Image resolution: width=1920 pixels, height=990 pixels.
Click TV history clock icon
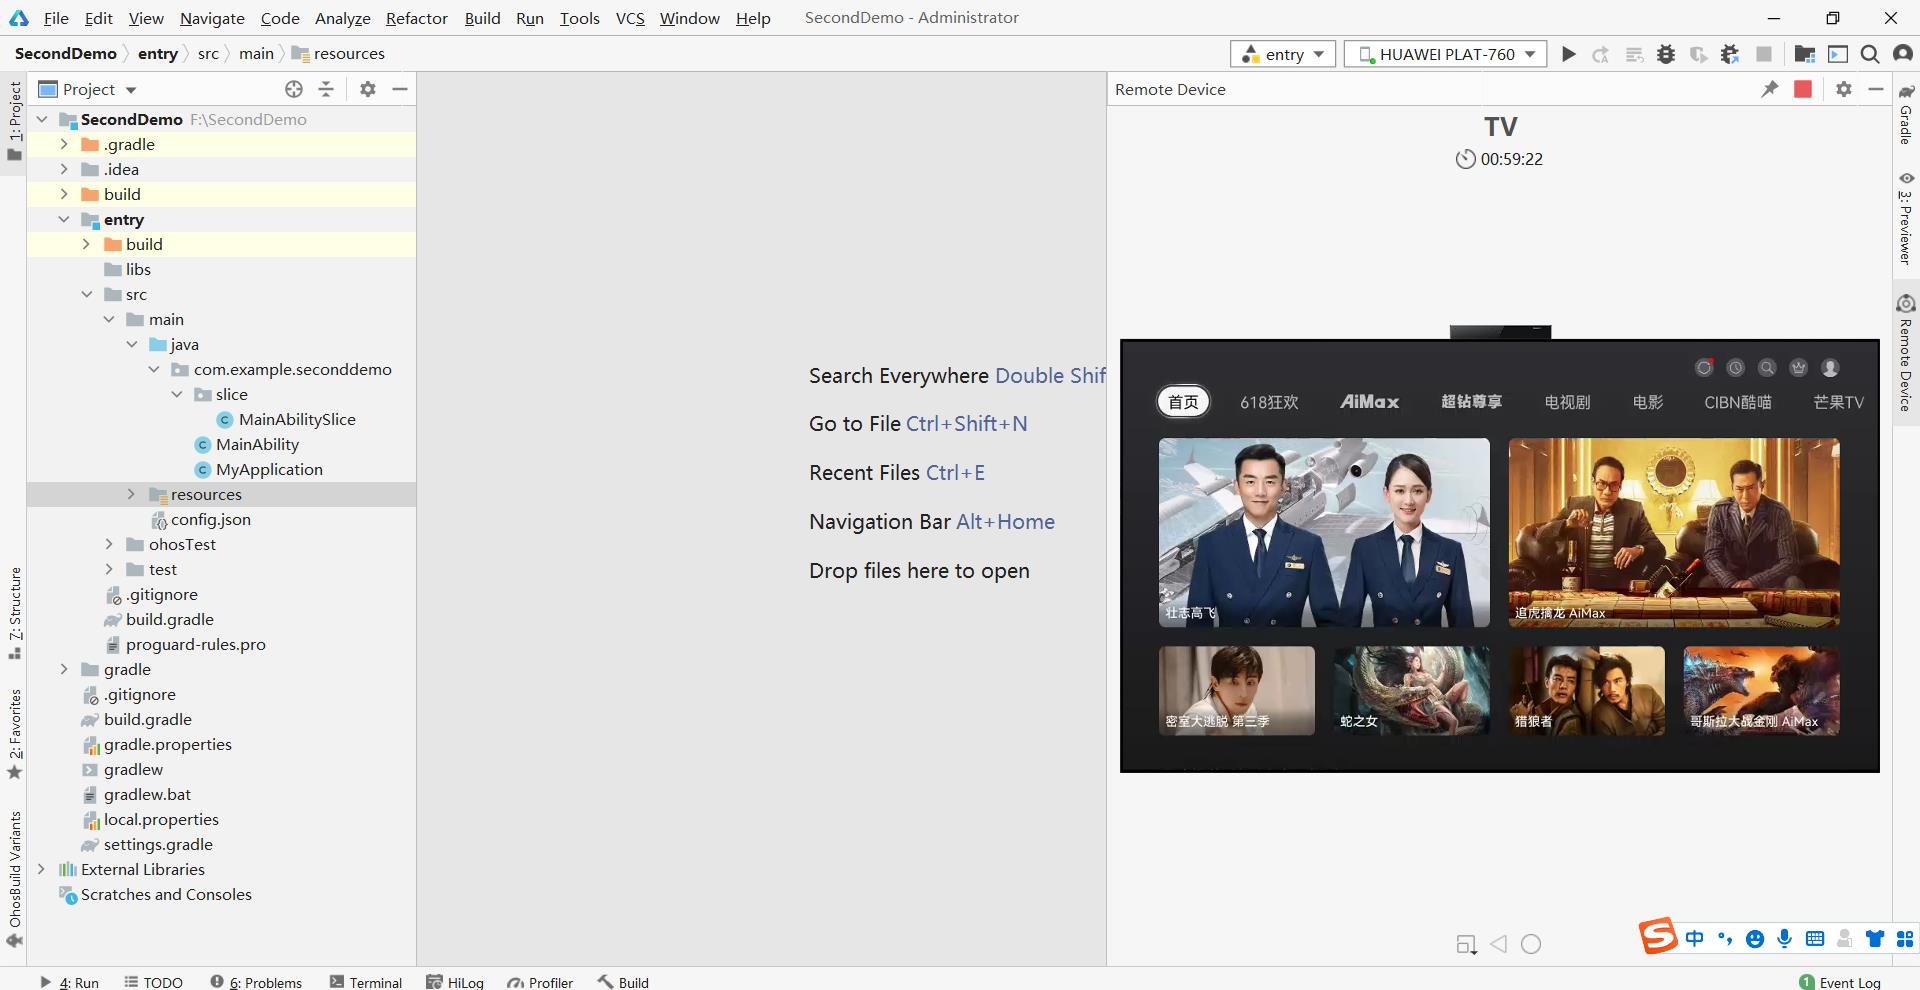[1736, 368]
